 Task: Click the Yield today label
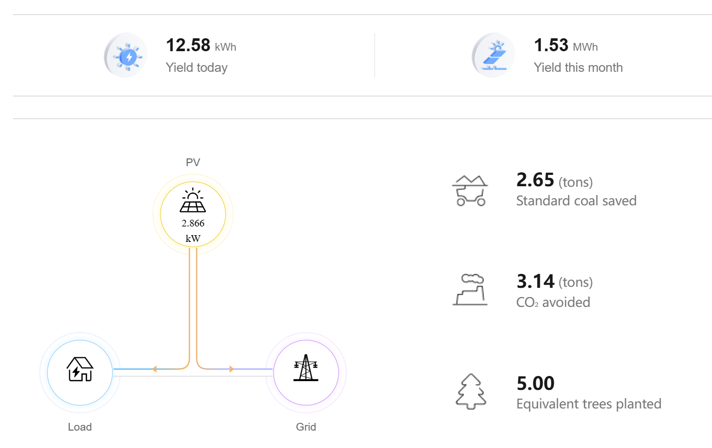point(197,67)
